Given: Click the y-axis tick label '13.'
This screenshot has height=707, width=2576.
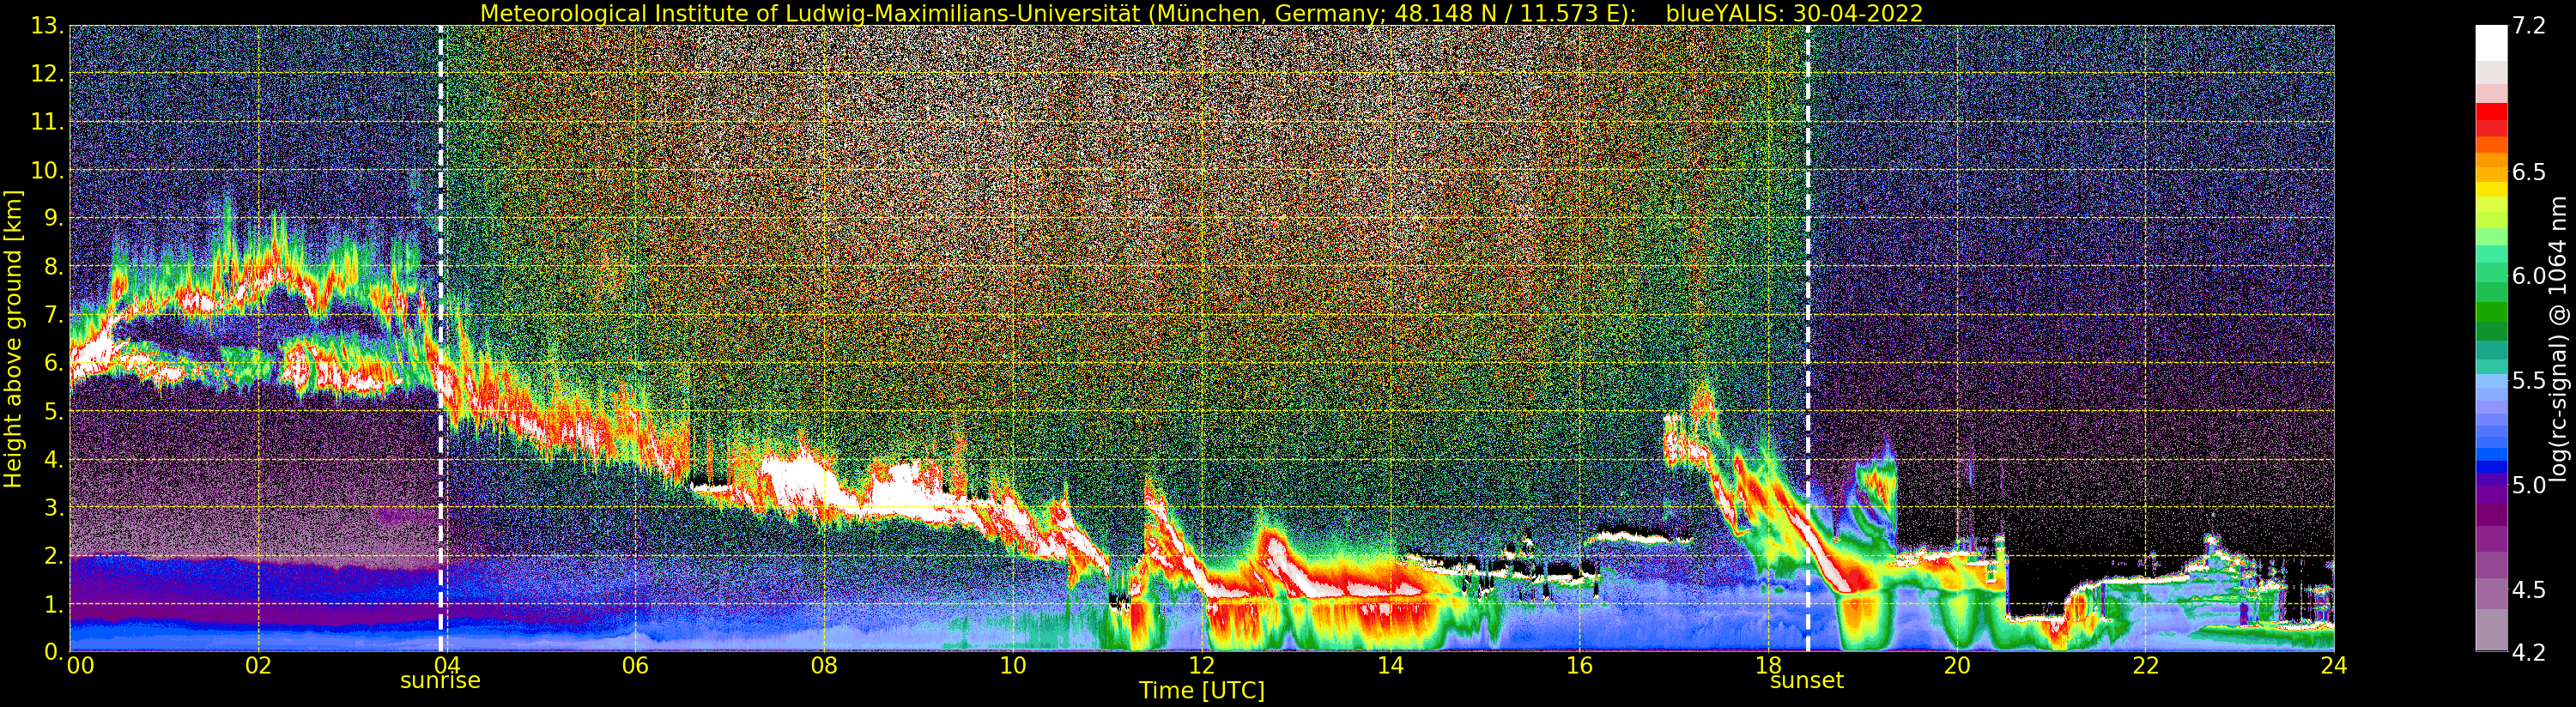Looking at the screenshot, I should (47, 26).
